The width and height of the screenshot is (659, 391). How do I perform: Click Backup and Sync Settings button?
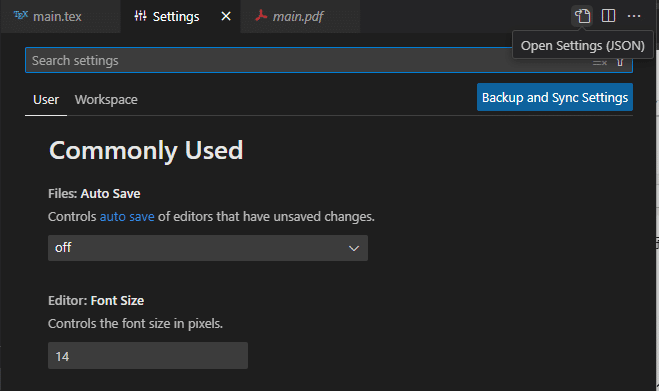(x=555, y=97)
